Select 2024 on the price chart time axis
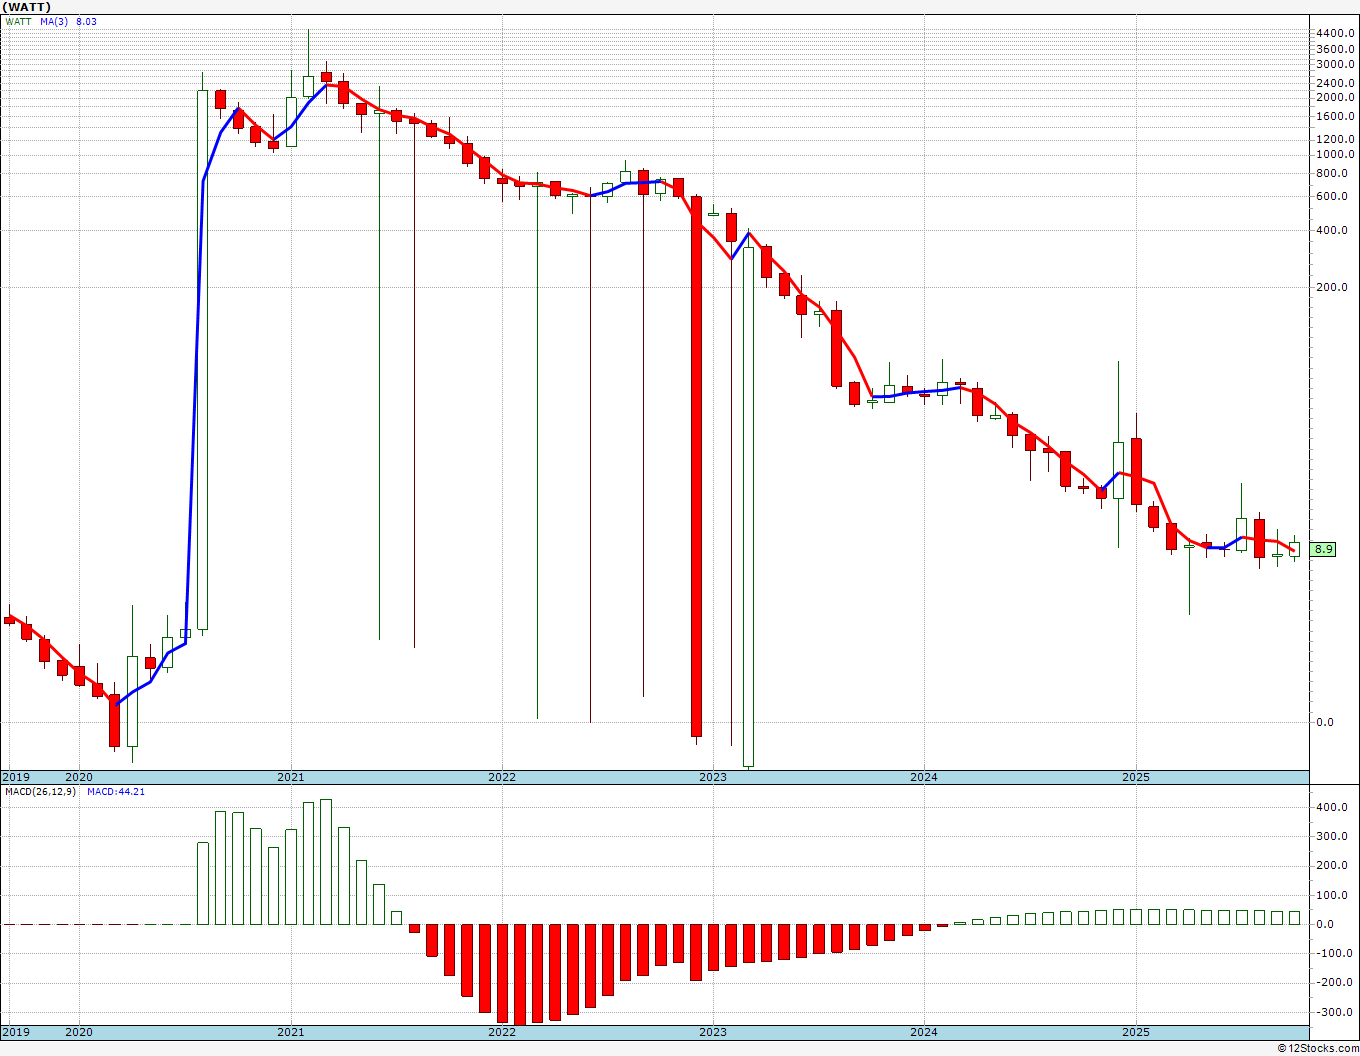1360x1056 pixels. 924,777
